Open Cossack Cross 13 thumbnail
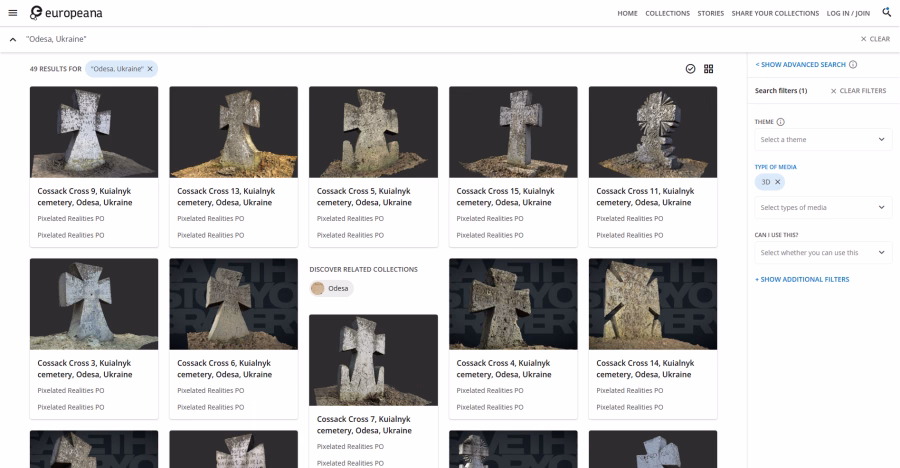This screenshot has height=468, width=900. (234, 132)
